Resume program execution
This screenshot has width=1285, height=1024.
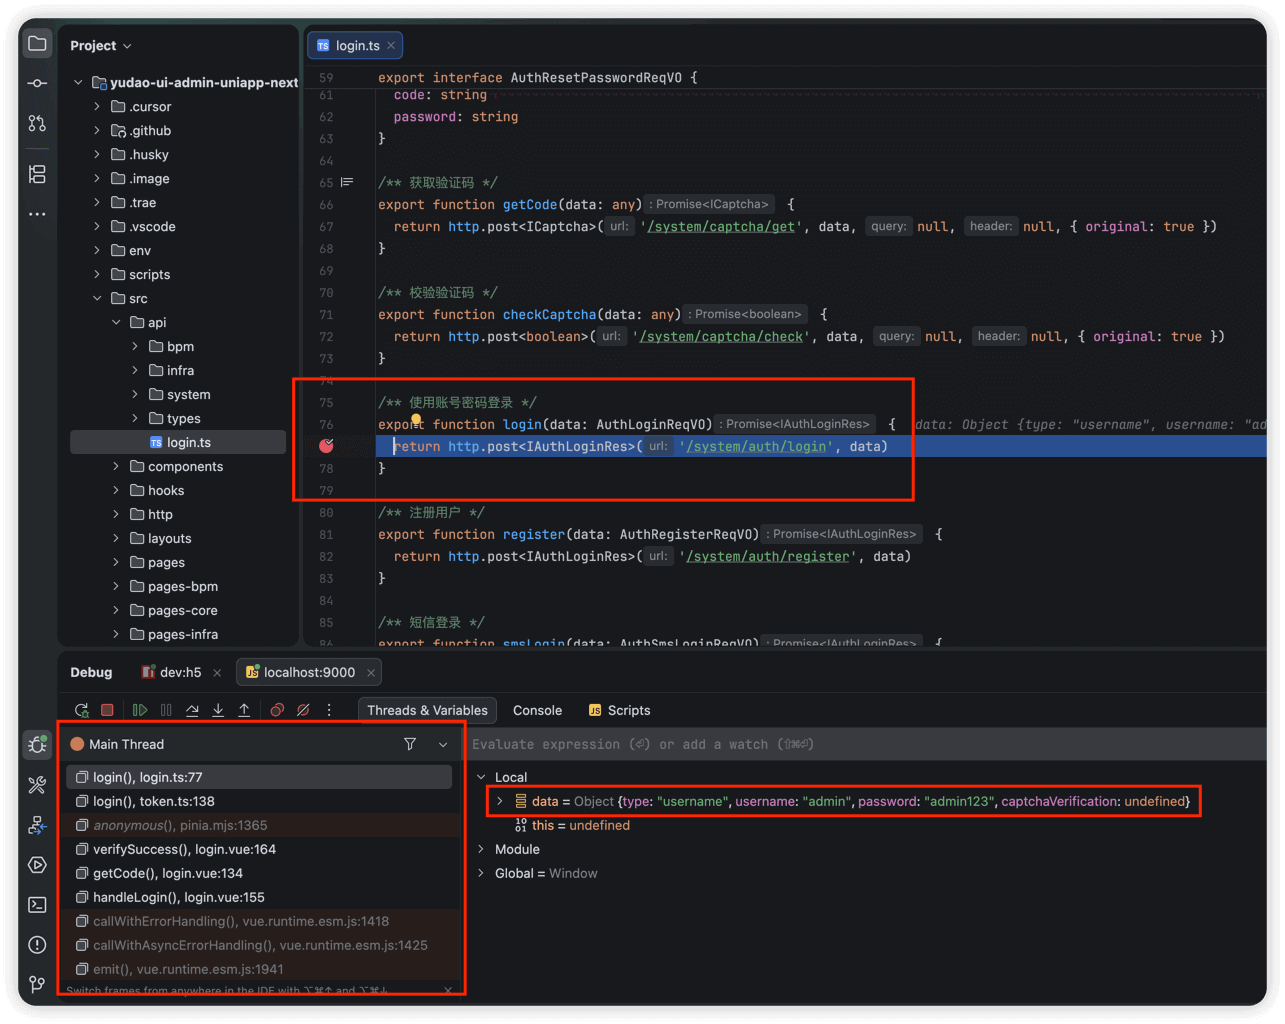(x=140, y=710)
